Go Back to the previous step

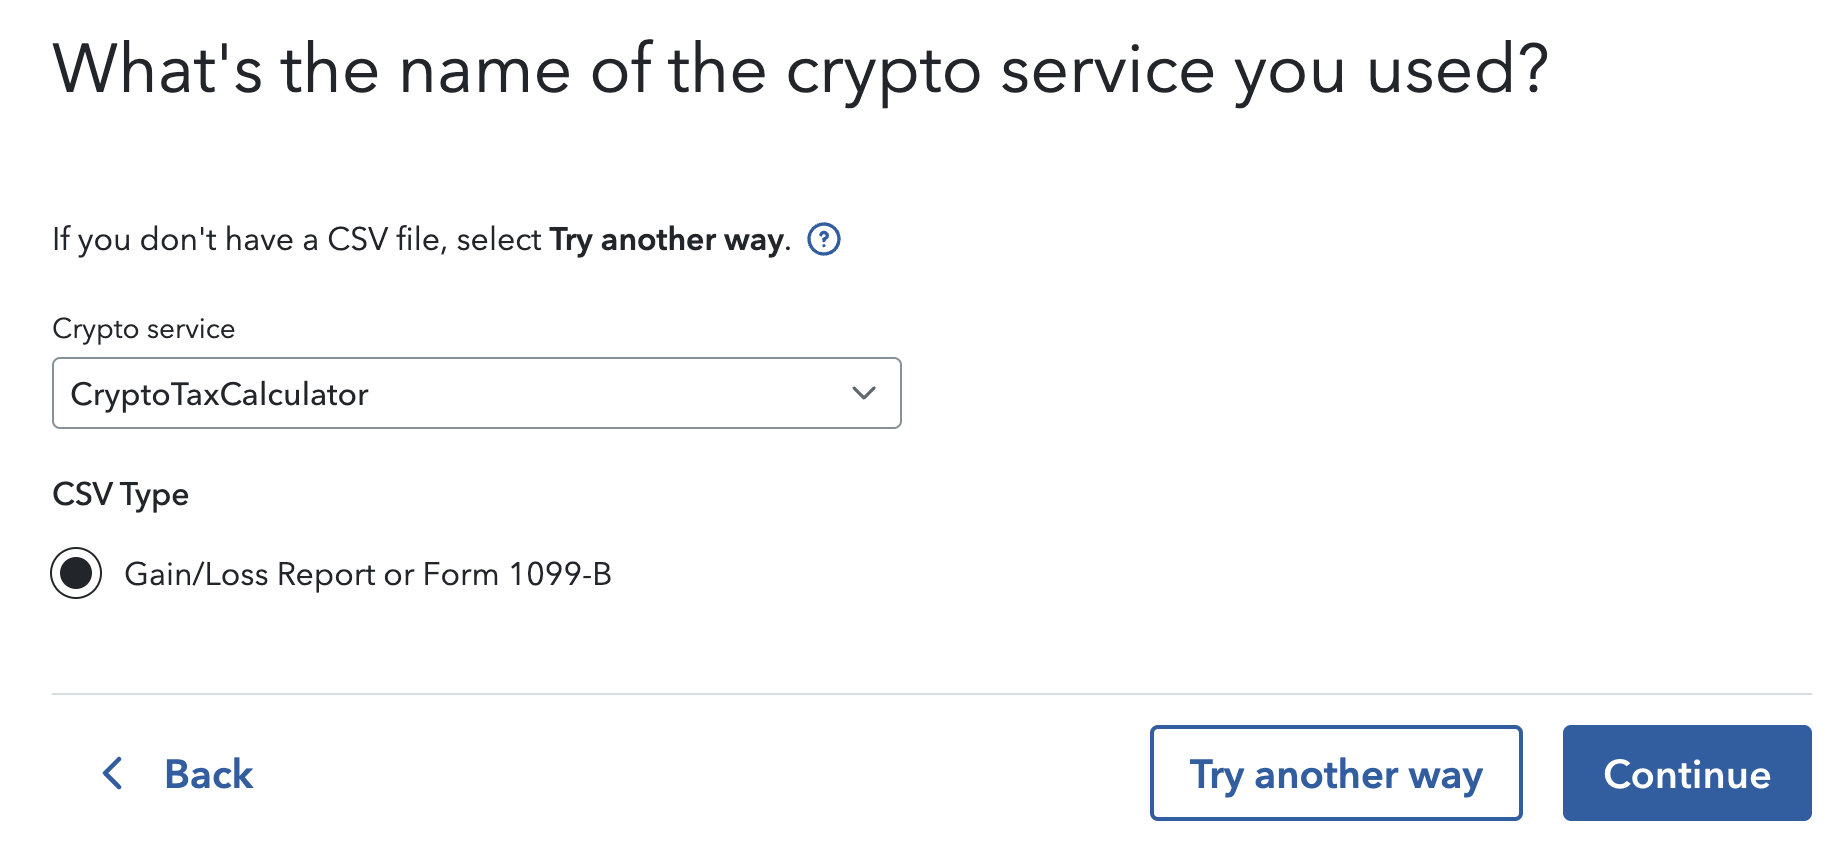(208, 773)
